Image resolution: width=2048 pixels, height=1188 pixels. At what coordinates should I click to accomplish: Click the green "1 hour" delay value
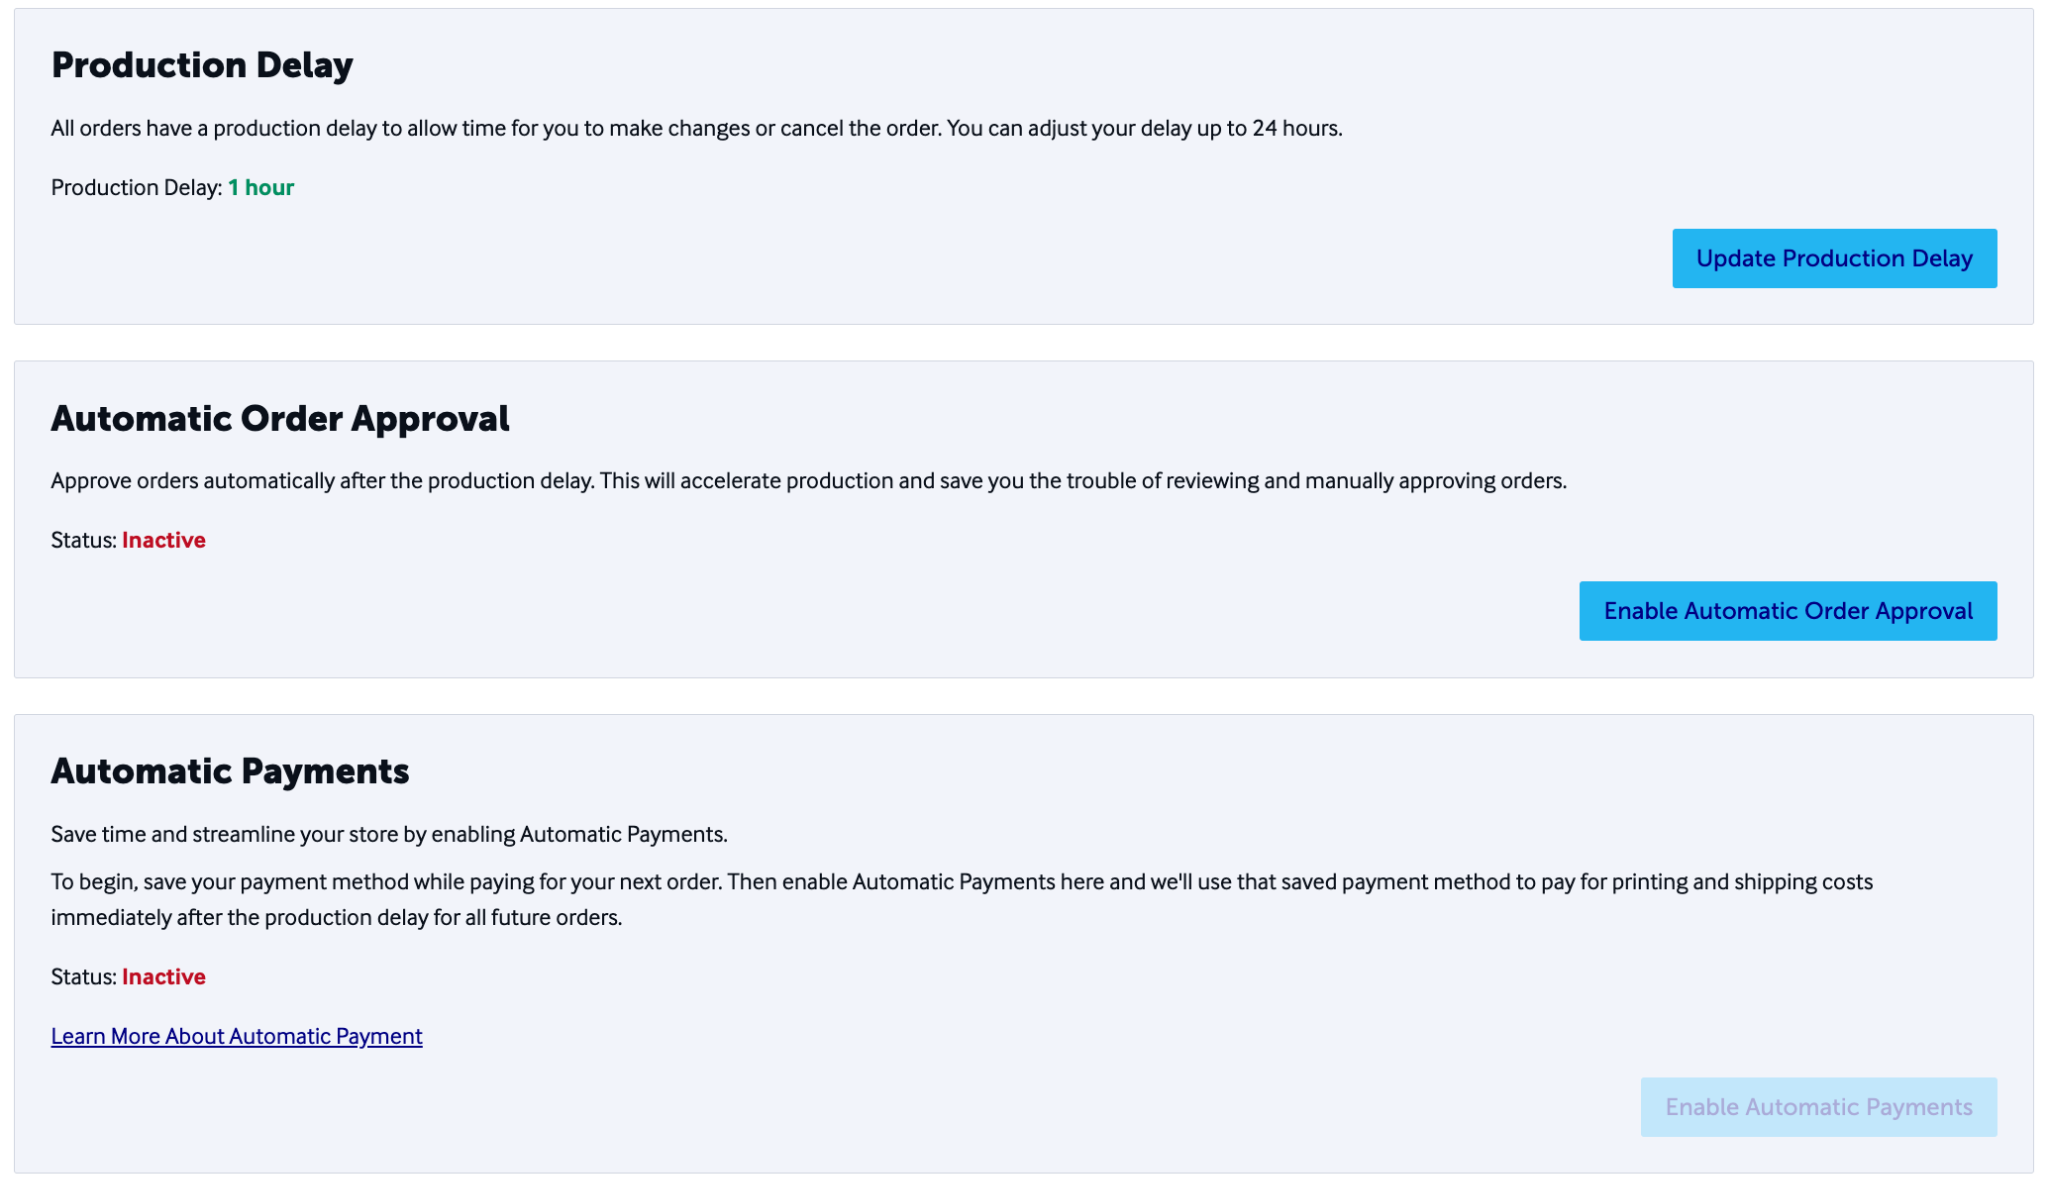coord(261,188)
